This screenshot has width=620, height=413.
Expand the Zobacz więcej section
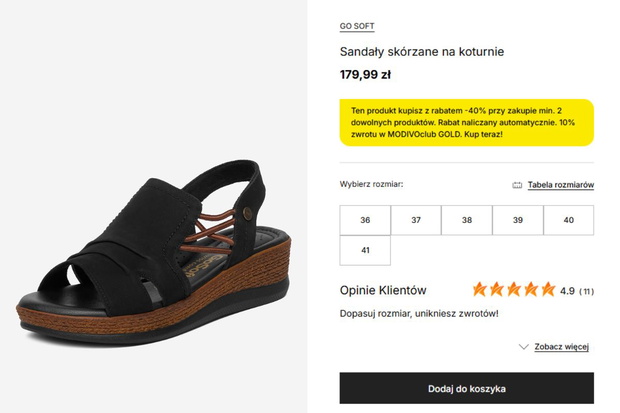point(561,347)
